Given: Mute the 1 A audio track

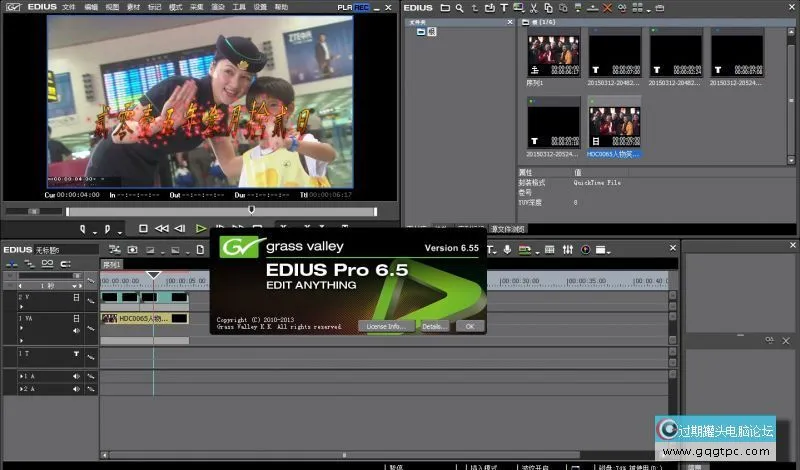Looking at the screenshot, I should click(x=76, y=376).
